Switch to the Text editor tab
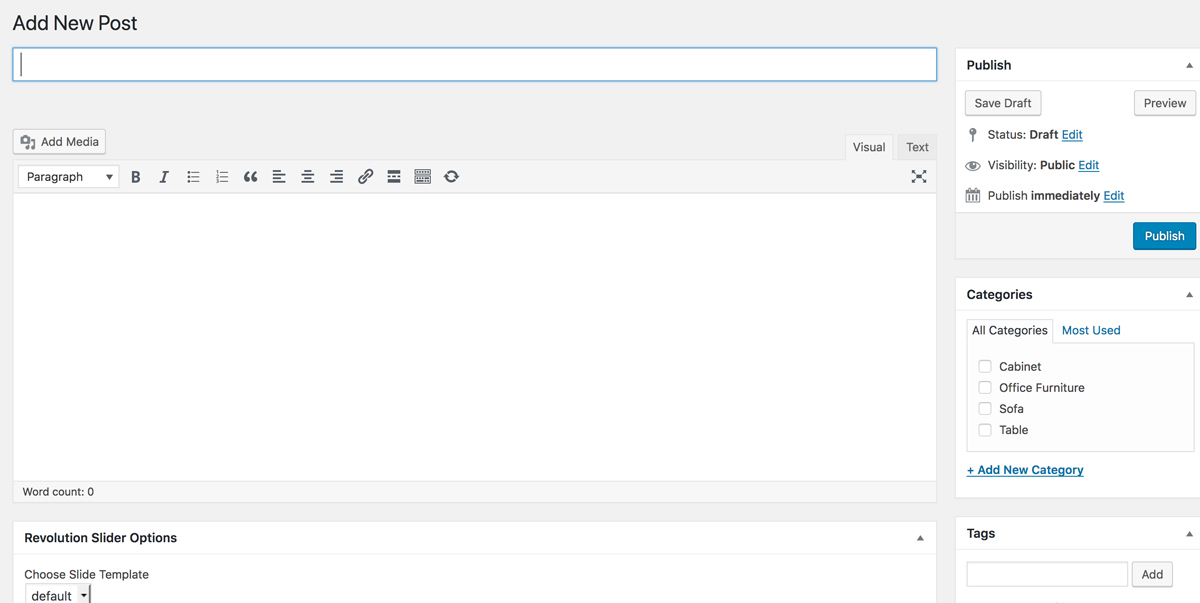Screen dimensions: 1200x603 point(917,147)
